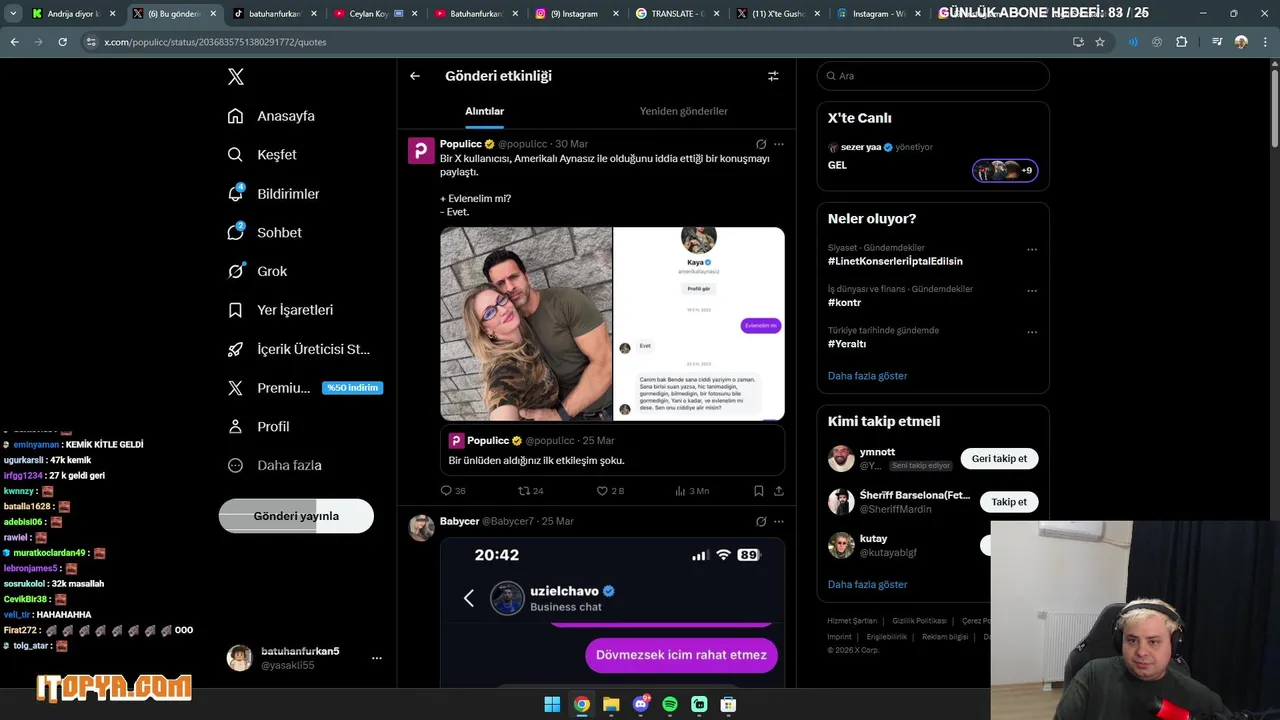Share the Populicc post
Screen dimensions: 1280x720
779,491
